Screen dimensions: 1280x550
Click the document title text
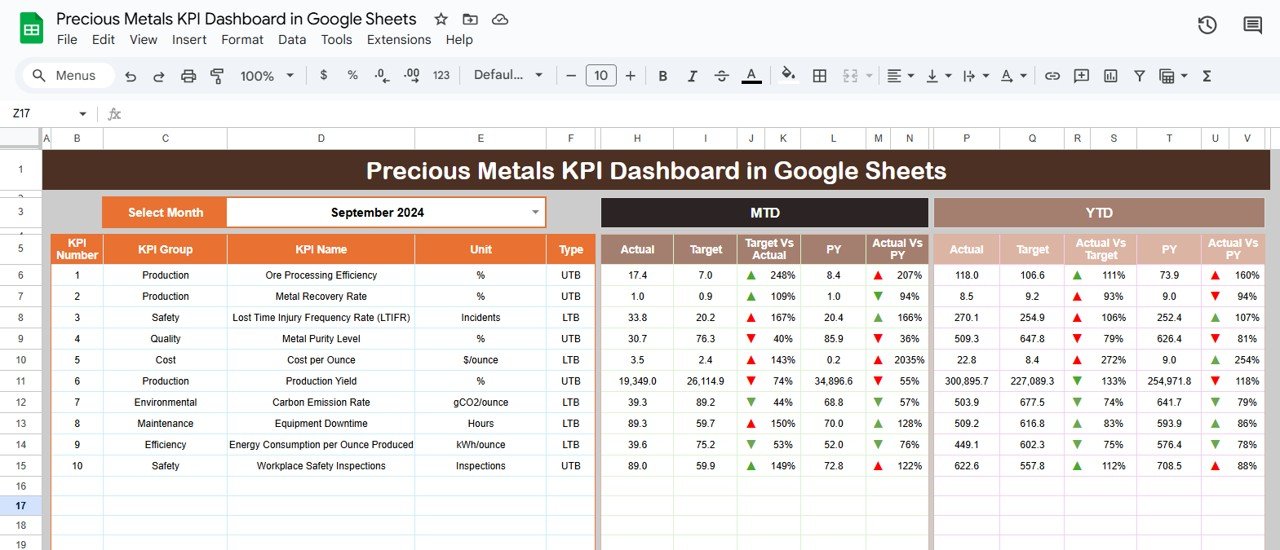point(236,19)
